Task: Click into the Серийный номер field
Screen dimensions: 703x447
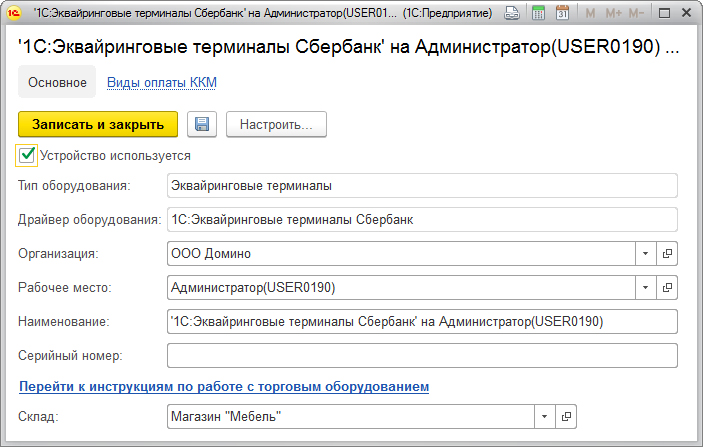Action: tap(421, 355)
